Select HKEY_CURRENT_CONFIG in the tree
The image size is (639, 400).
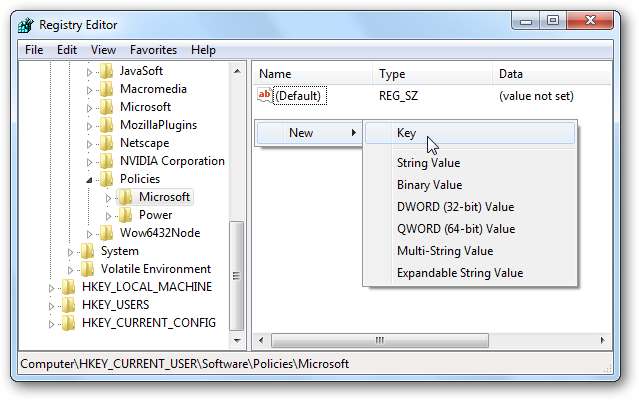click(147, 323)
